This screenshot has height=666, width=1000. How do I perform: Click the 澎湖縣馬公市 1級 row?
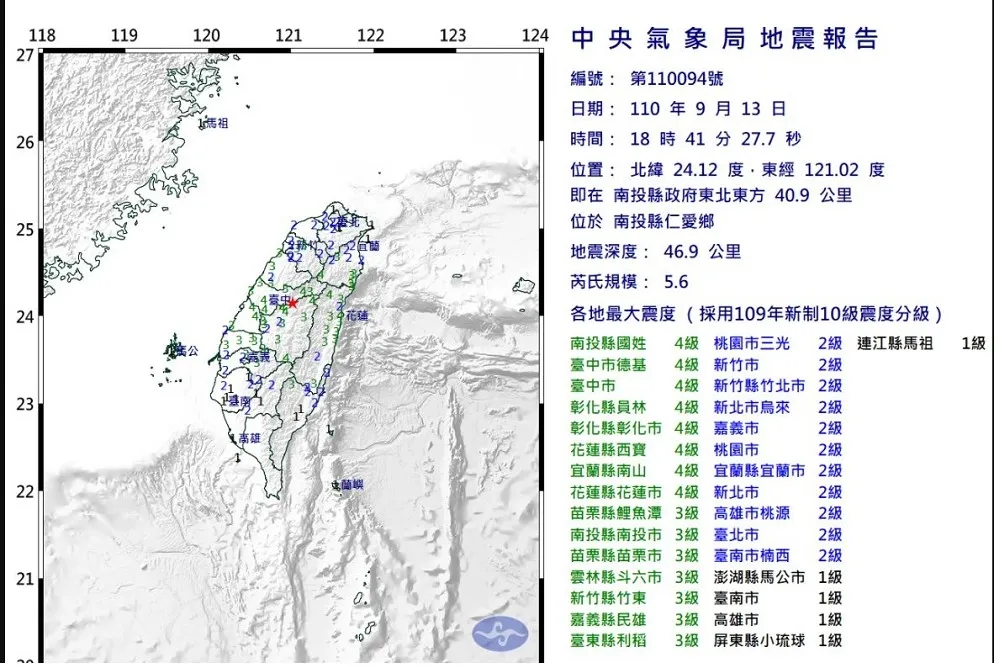pos(777,577)
